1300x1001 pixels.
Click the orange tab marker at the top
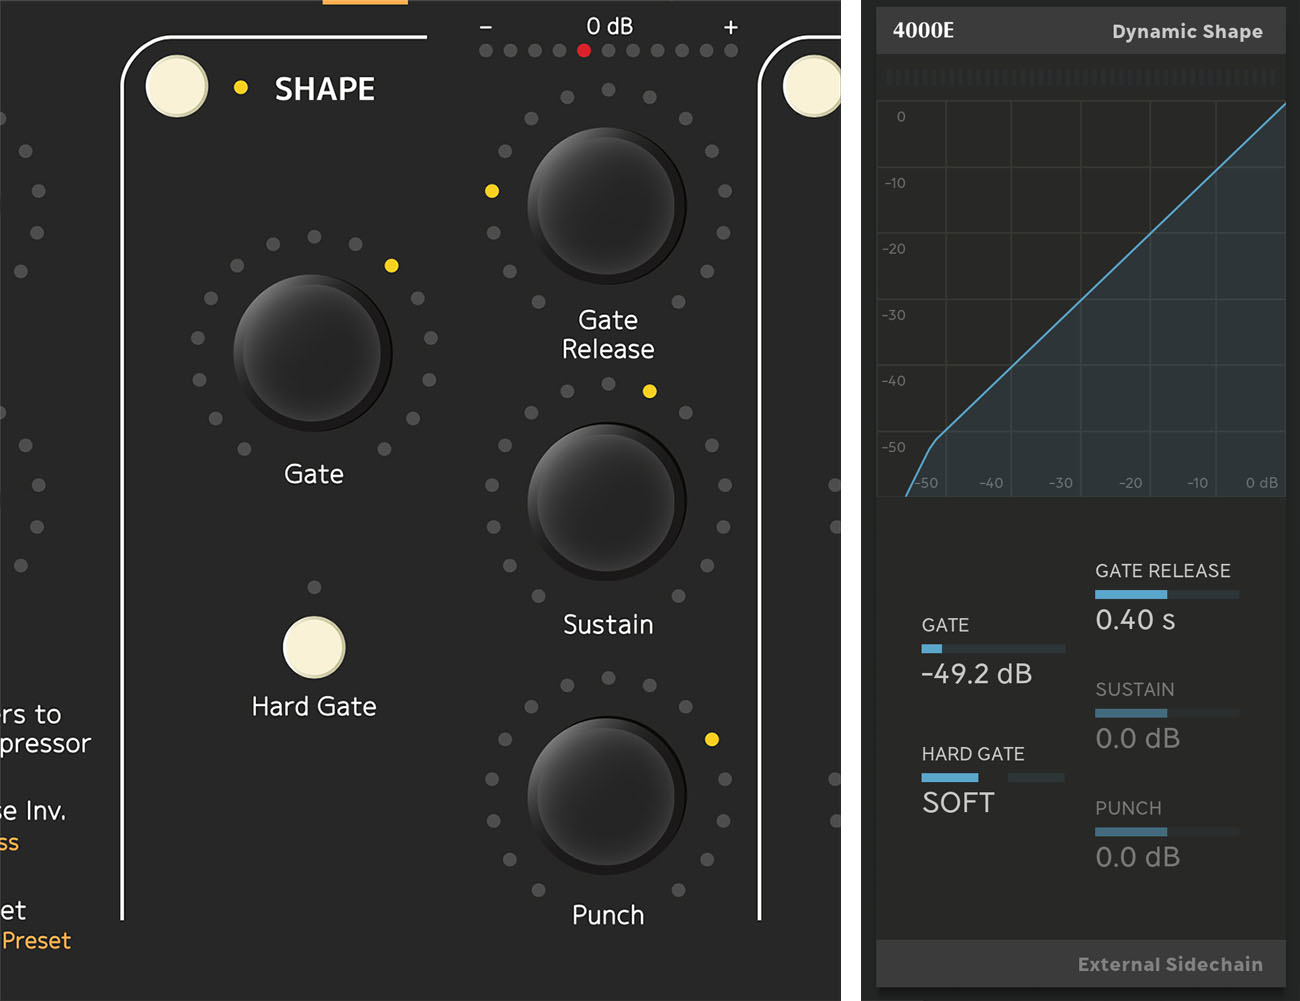tap(365, 4)
